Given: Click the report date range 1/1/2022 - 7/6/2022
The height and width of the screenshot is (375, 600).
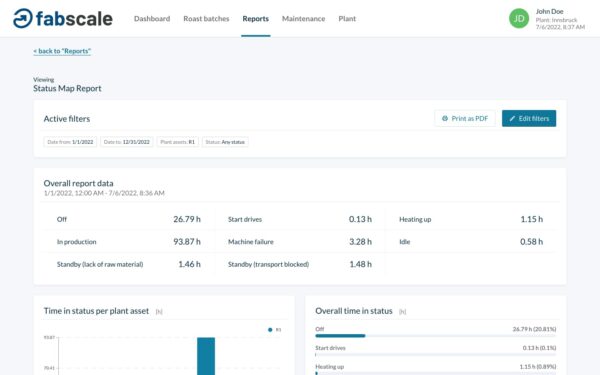Looking at the screenshot, I should click(x=104, y=193).
